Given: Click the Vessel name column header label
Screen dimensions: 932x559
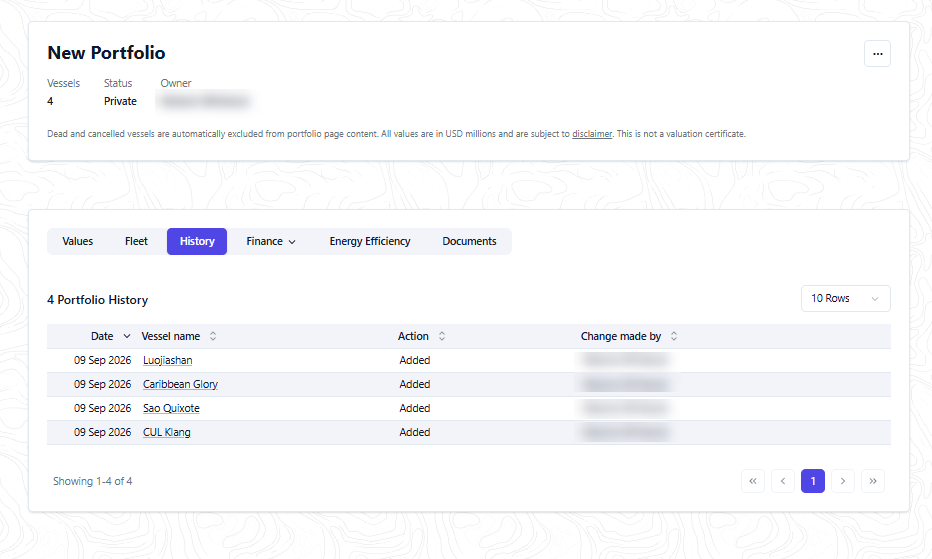Looking at the screenshot, I should [x=171, y=336].
